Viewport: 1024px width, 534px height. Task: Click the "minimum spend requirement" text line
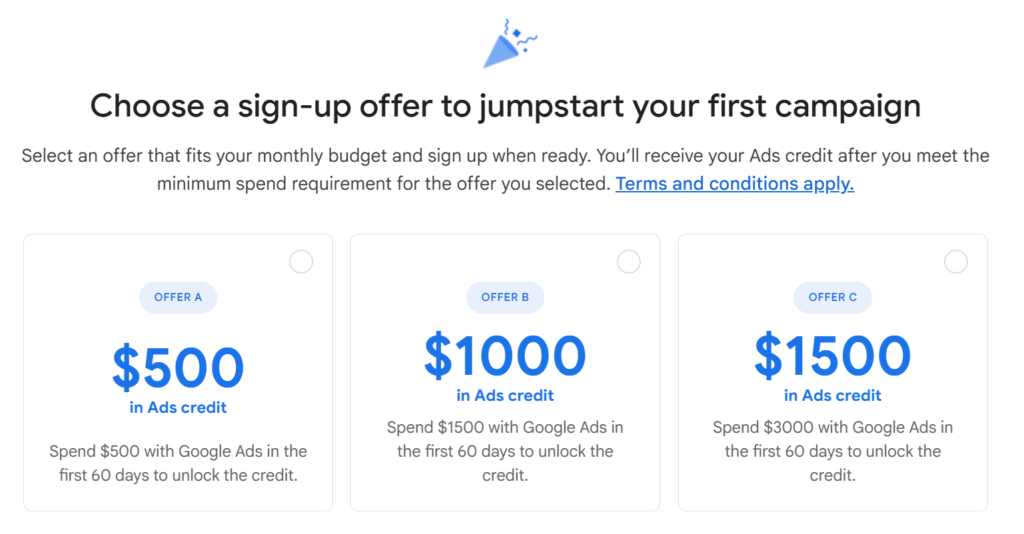coord(384,184)
